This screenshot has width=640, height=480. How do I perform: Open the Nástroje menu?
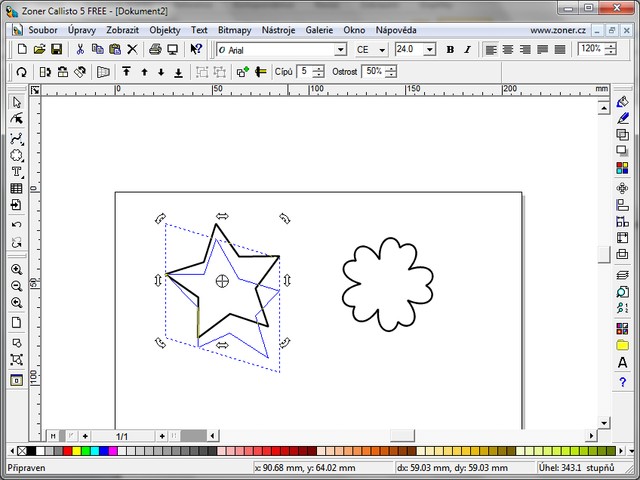point(278,30)
